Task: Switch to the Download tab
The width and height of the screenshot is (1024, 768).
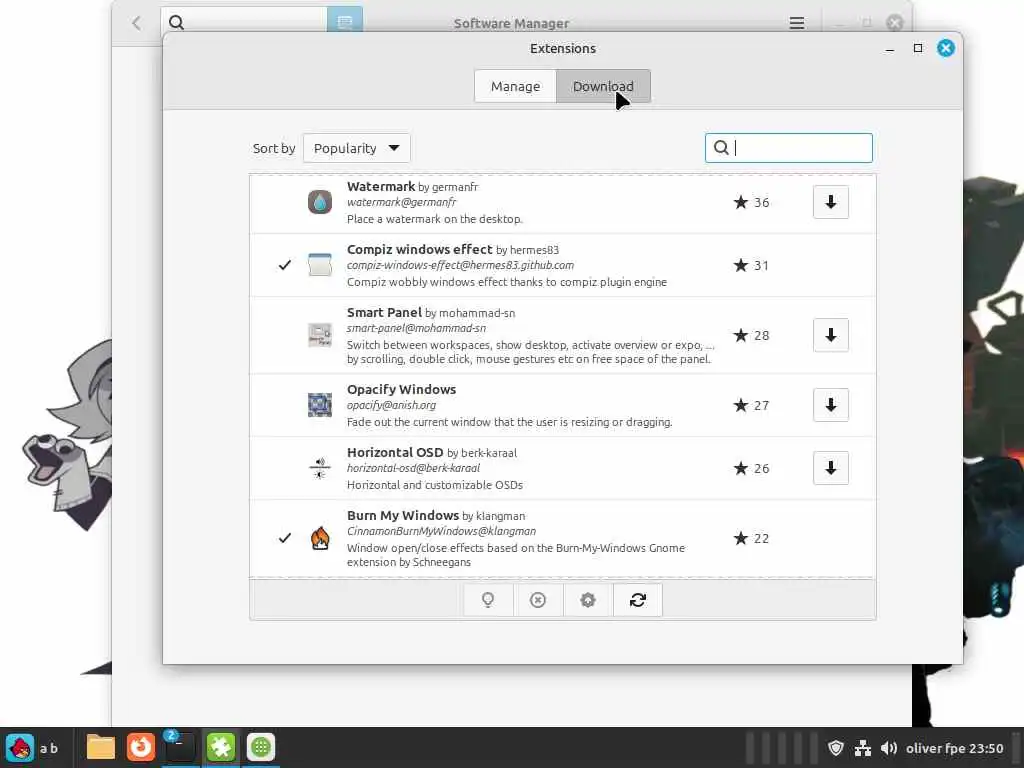Action: pyautogui.click(x=603, y=86)
